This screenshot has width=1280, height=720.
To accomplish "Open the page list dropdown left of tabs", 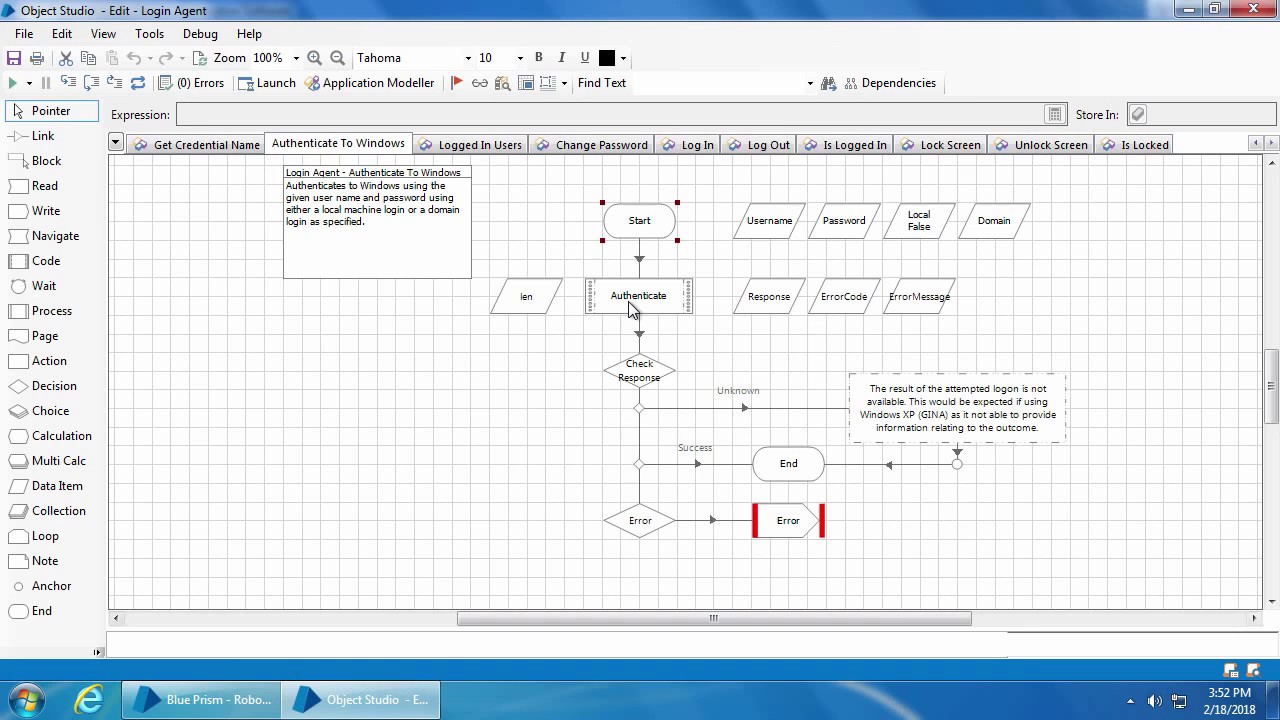I will tap(115, 143).
